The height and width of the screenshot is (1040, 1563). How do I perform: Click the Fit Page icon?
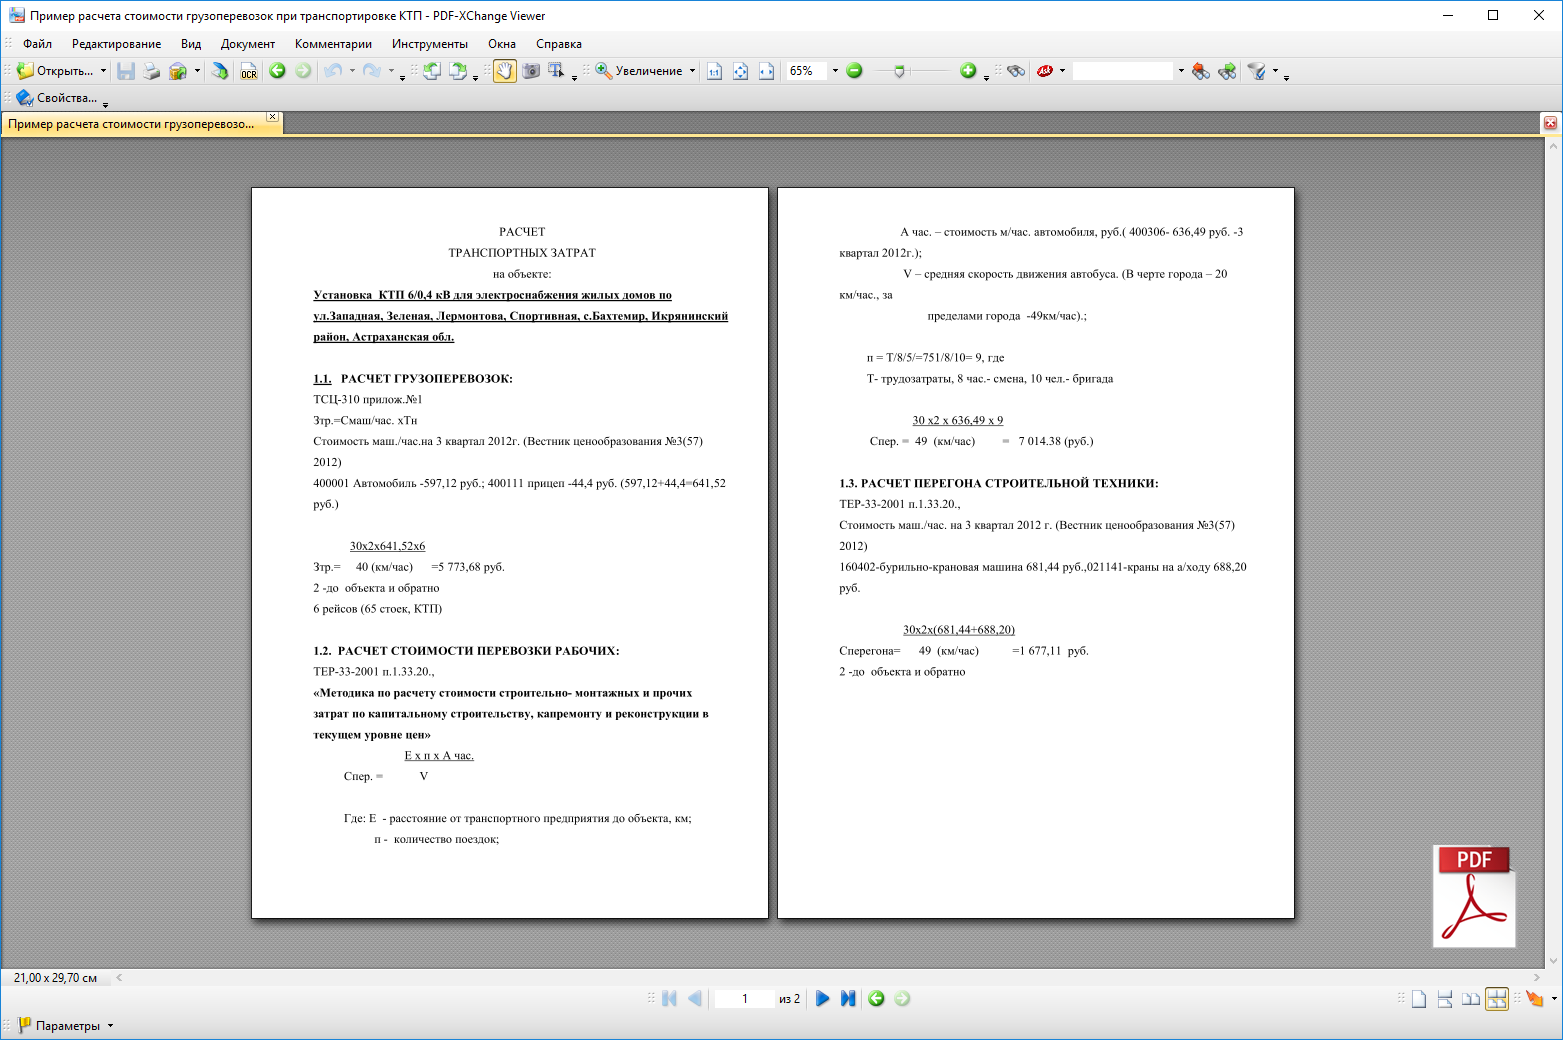(740, 71)
